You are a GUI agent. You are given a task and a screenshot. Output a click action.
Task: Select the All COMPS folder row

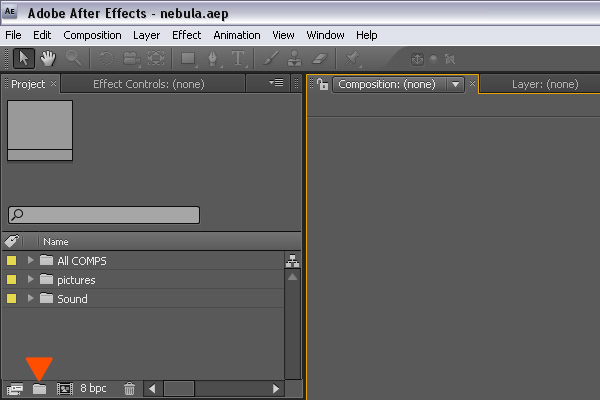point(143,261)
